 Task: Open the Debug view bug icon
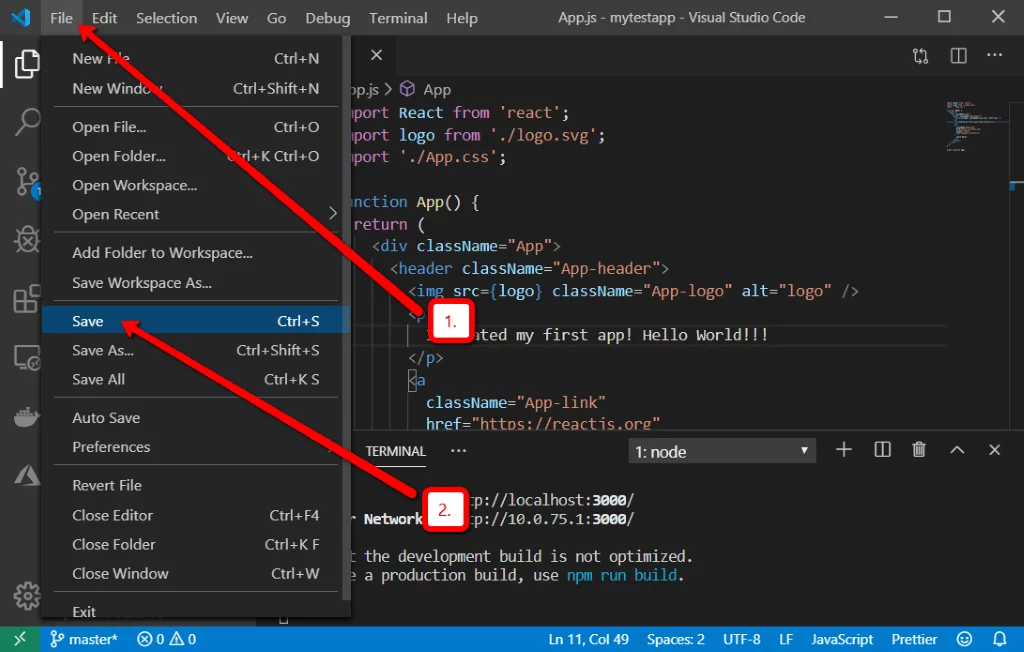click(x=27, y=239)
